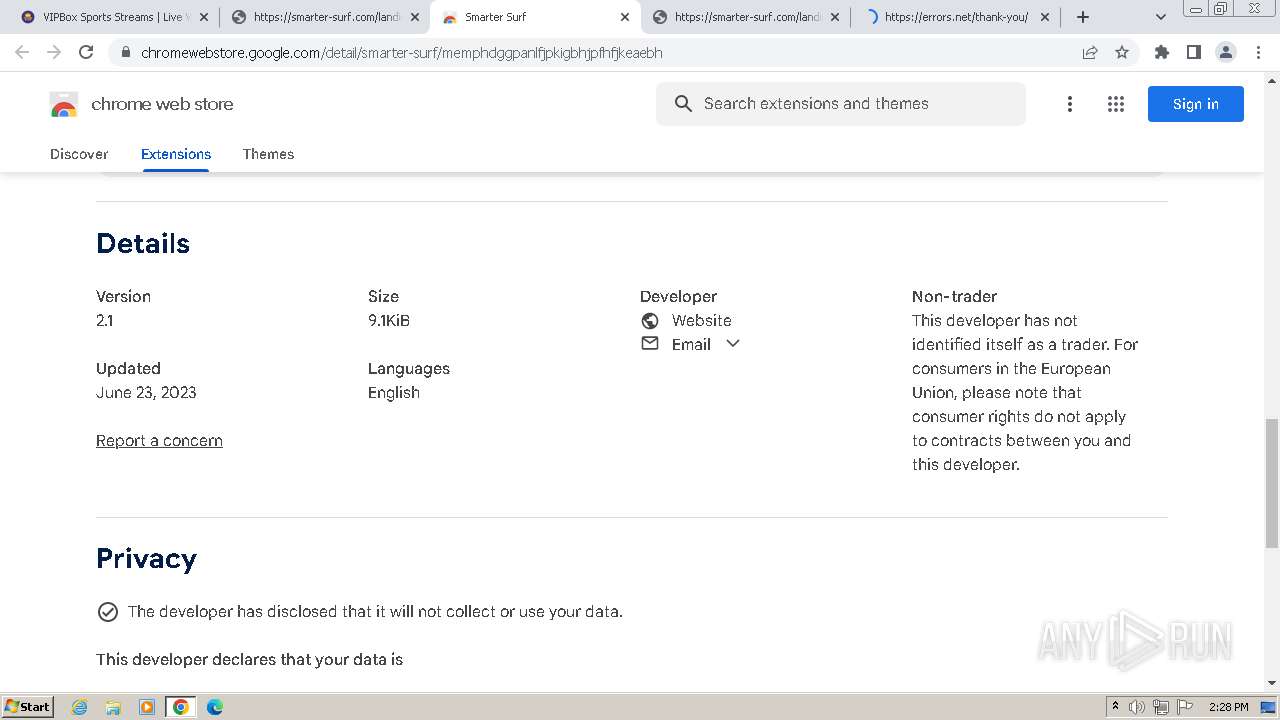1280x720 pixels.
Task: Open the three-dot more options menu in web store
Action: 1070,104
